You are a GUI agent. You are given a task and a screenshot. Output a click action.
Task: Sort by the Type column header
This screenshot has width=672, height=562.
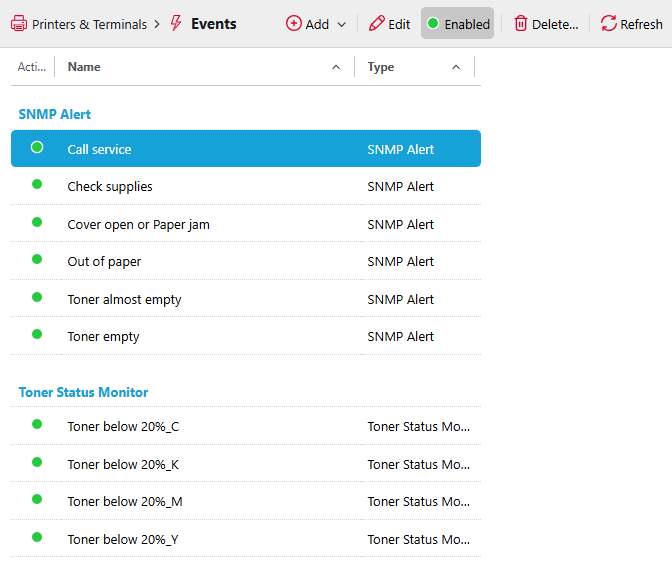(x=381, y=67)
